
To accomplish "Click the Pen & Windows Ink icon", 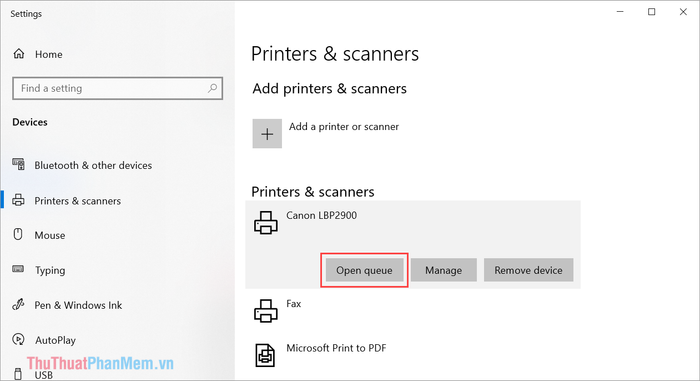I will coord(18,305).
